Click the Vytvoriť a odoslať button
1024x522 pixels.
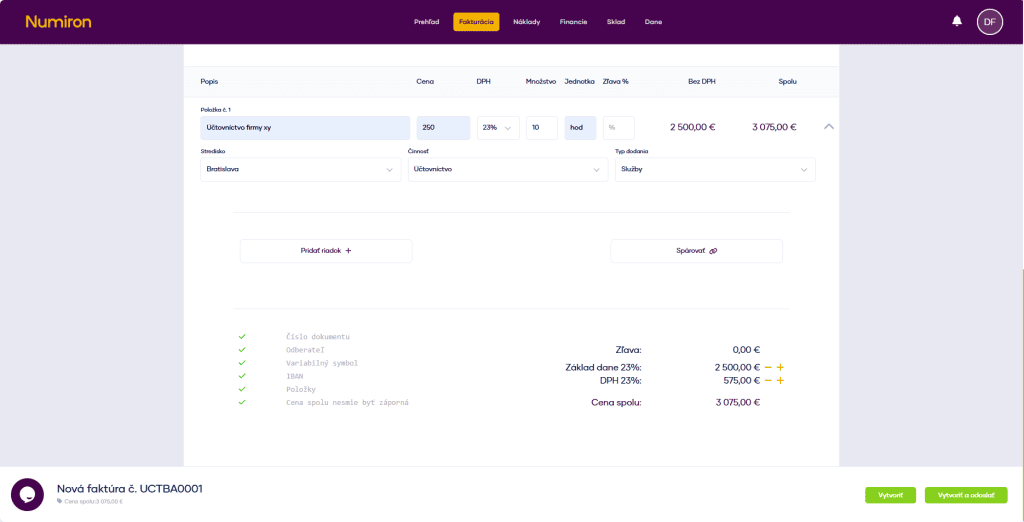[x=965, y=495]
